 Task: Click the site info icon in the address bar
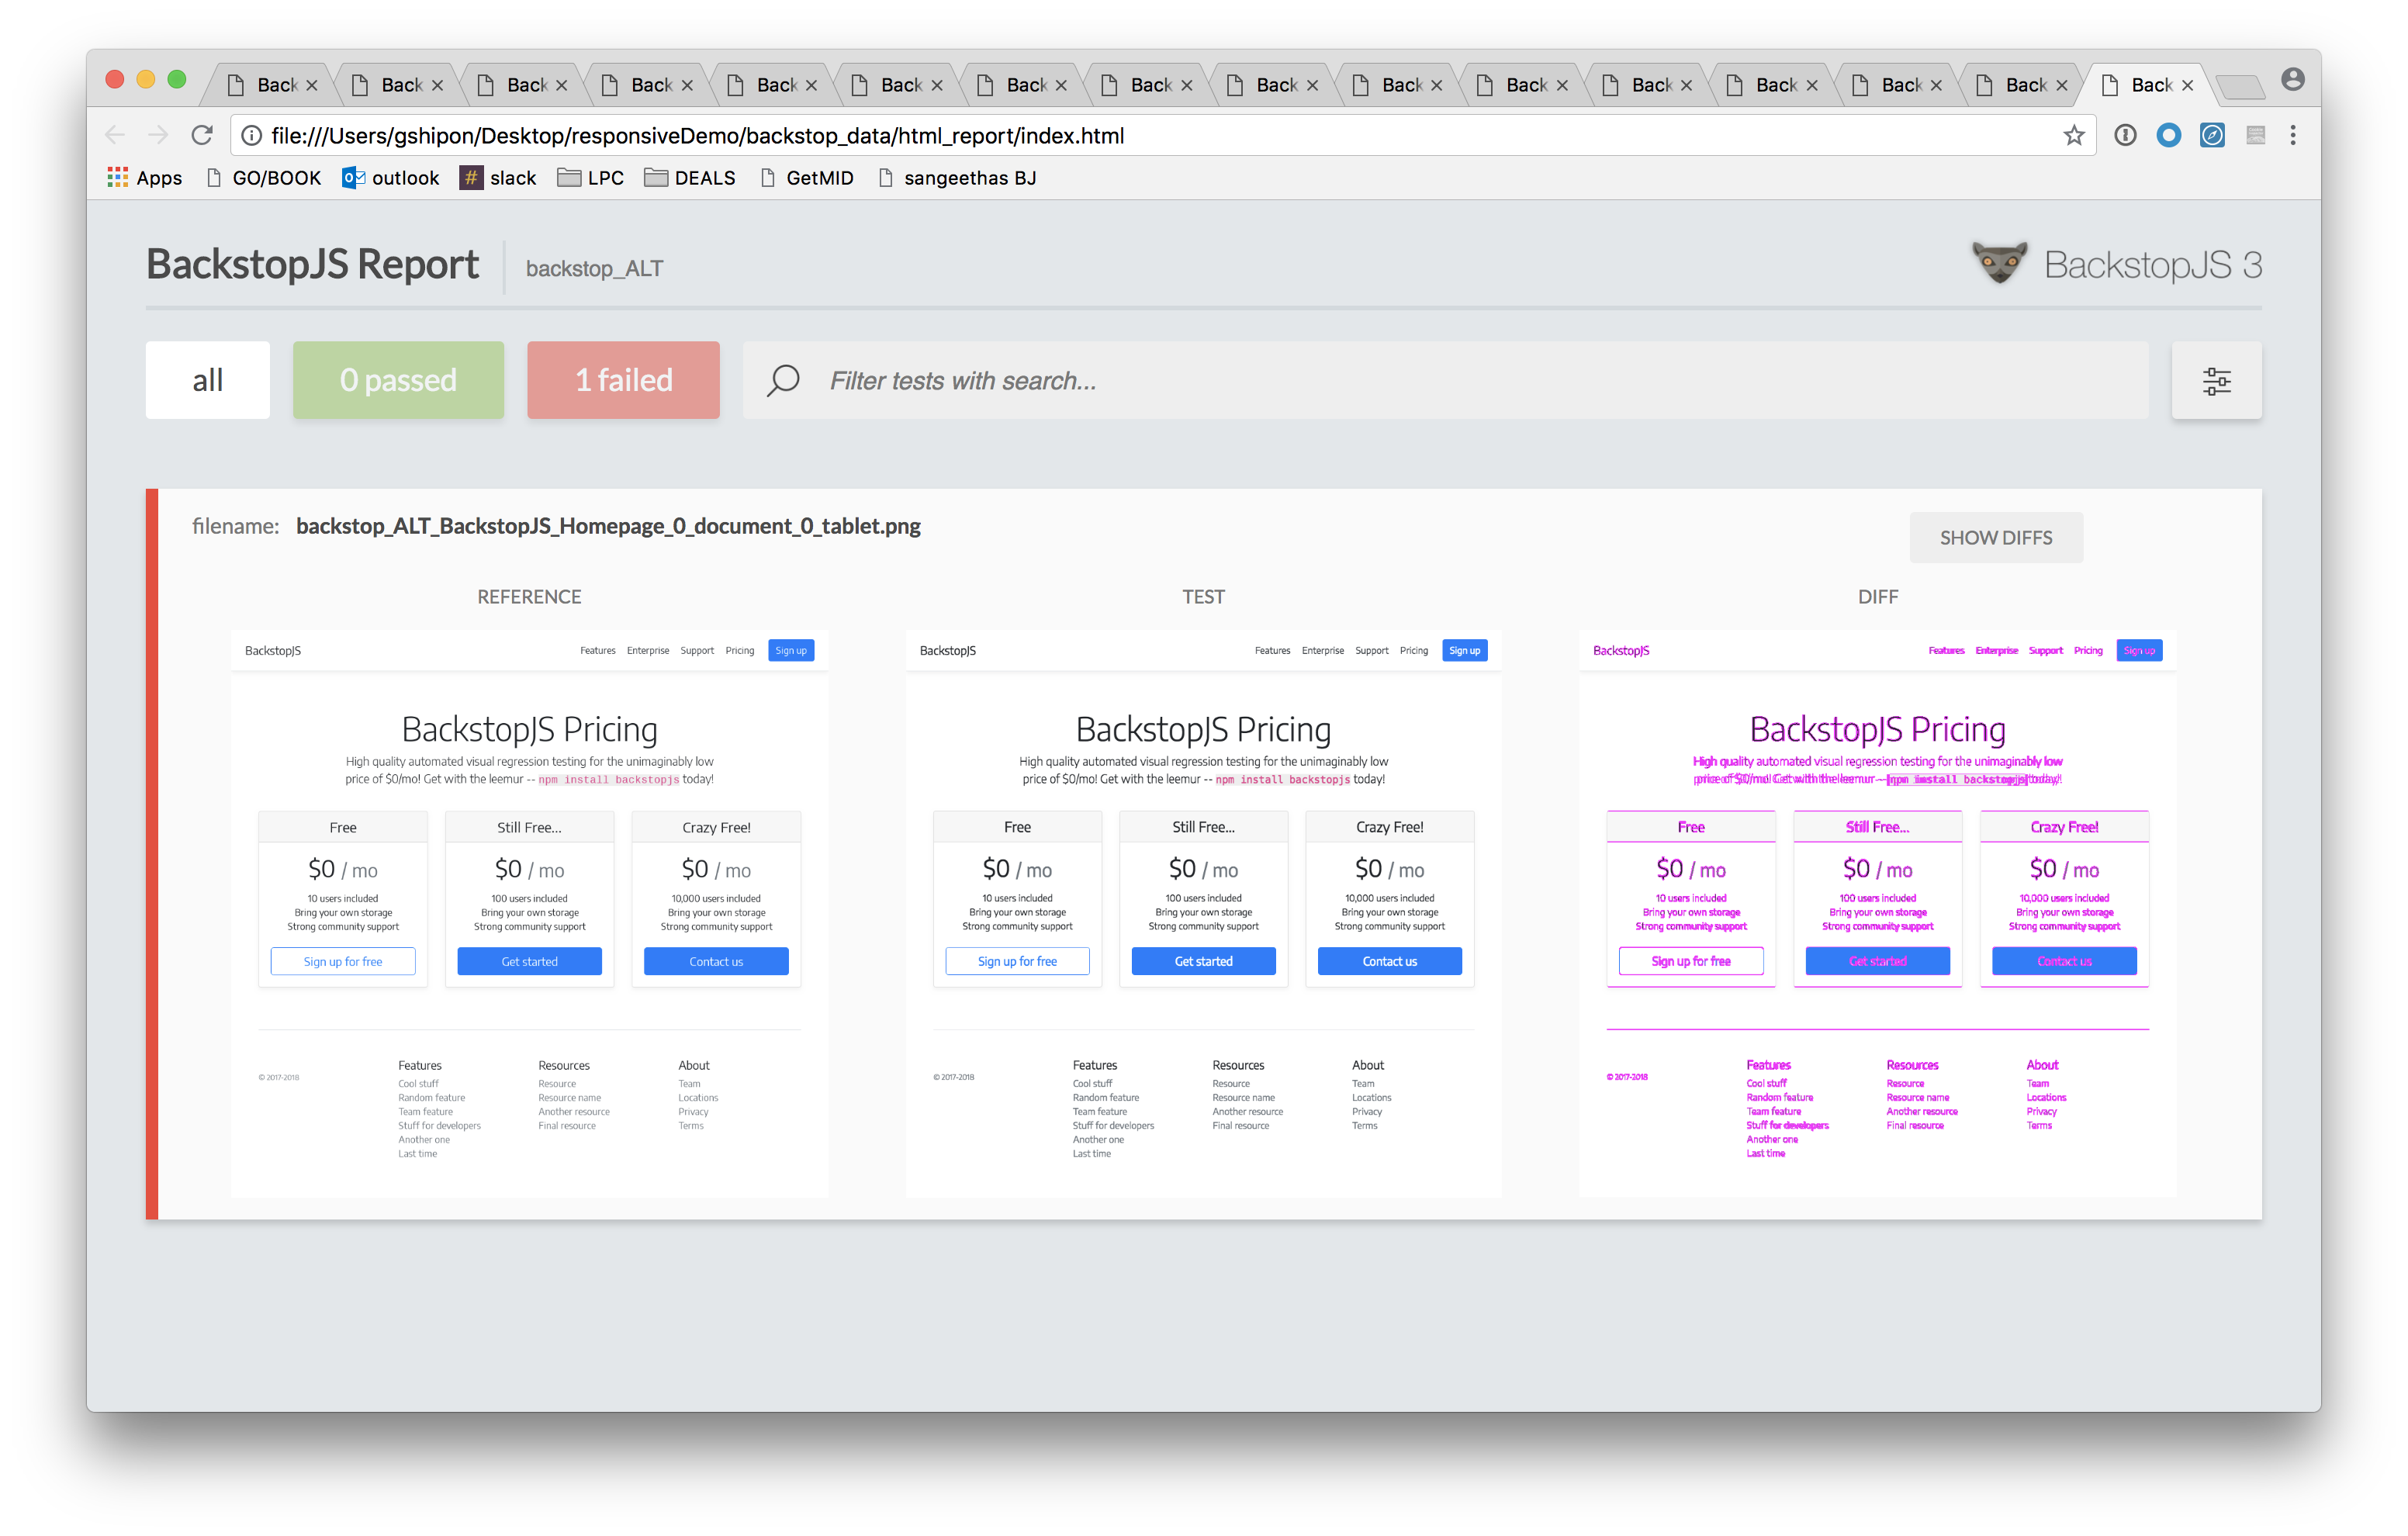[x=252, y=135]
